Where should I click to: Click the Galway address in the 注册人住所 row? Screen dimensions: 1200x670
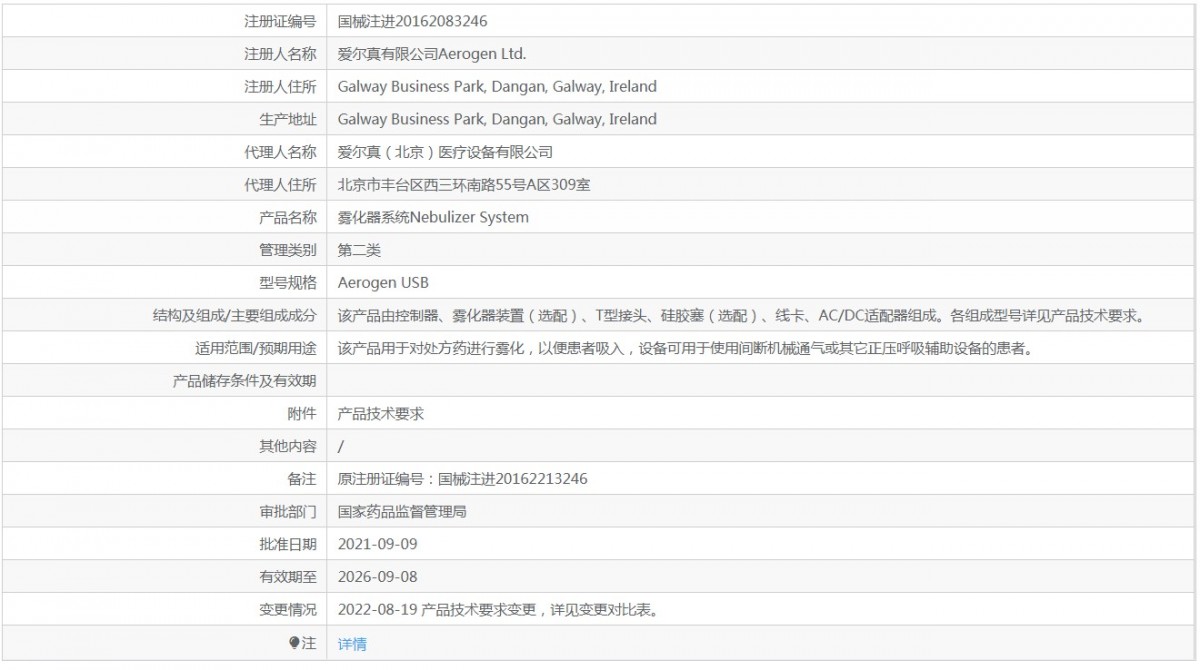[x=497, y=87]
